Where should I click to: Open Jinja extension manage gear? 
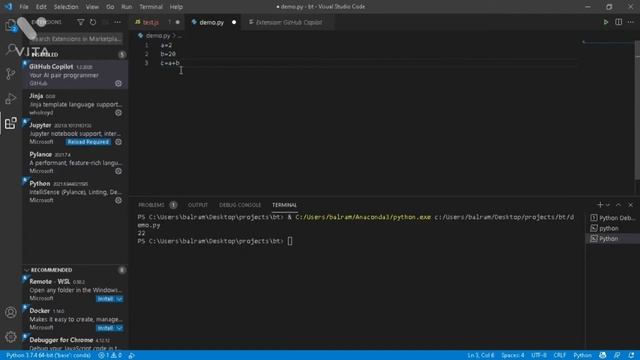118,113
